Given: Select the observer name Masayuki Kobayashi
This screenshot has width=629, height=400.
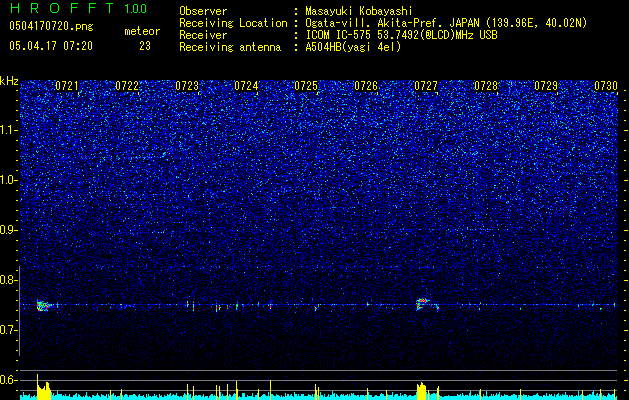Looking at the screenshot, I should coord(359,11).
